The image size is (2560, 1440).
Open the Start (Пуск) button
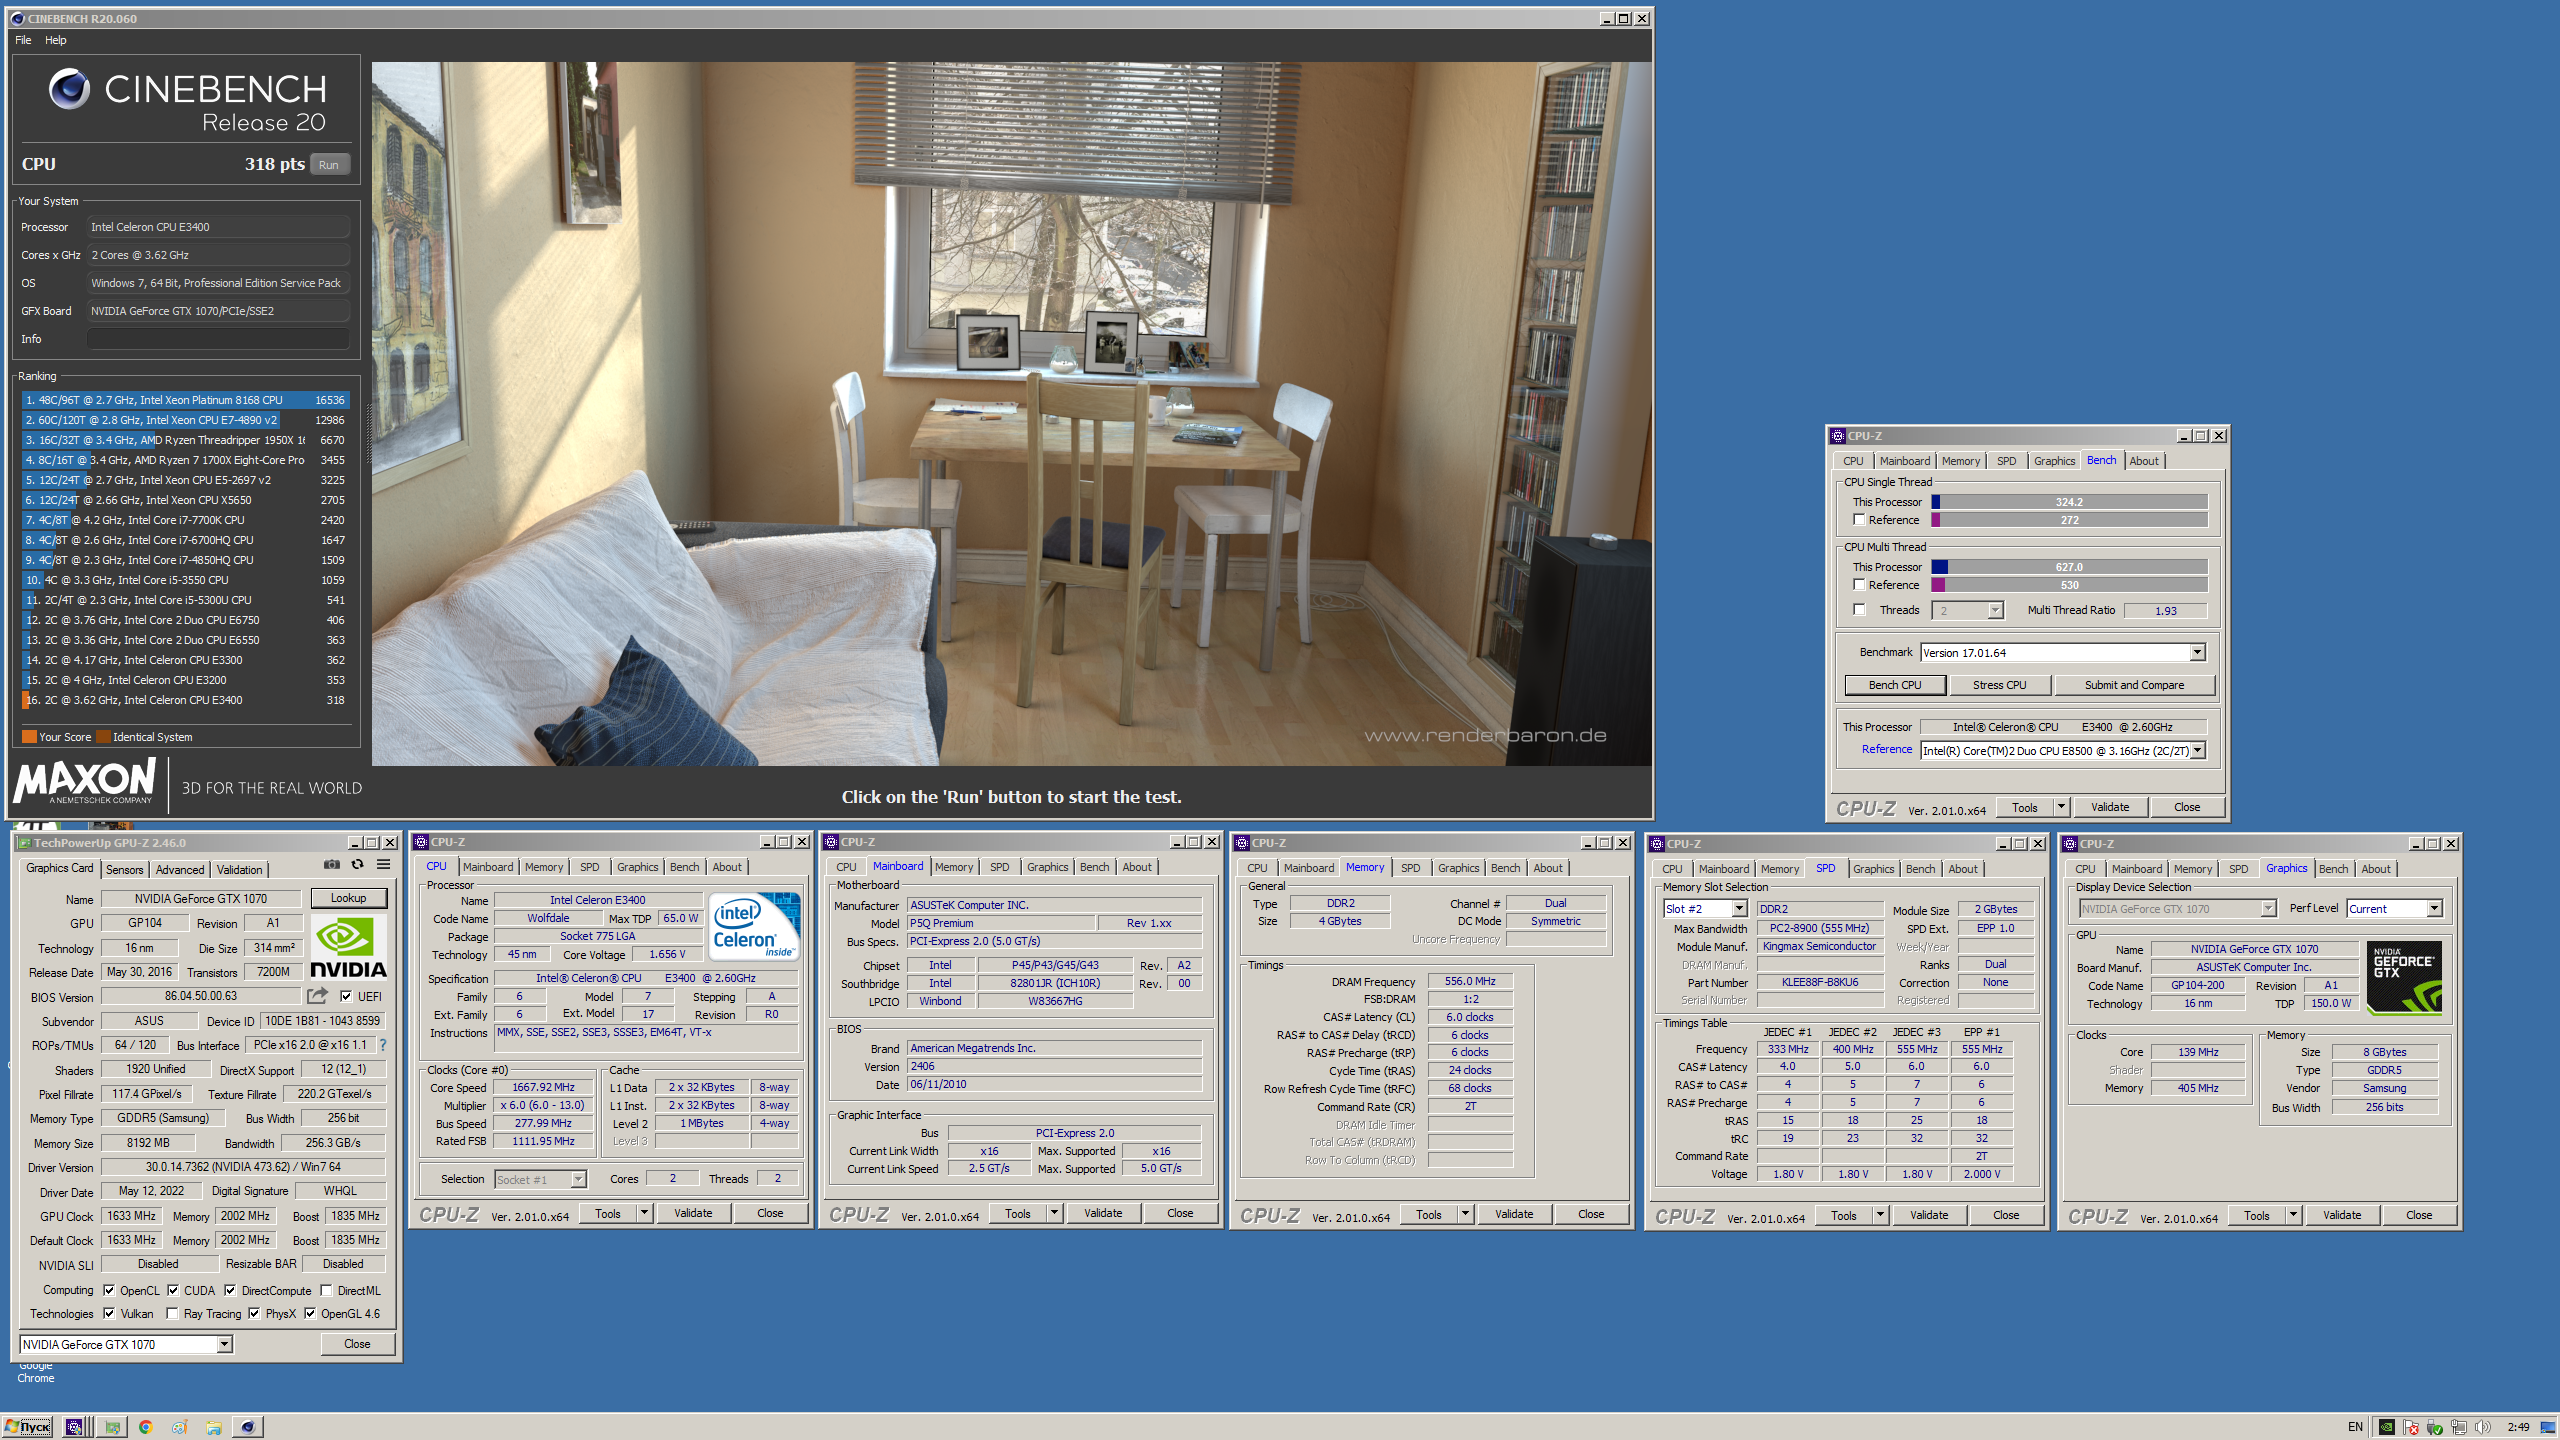coord(28,1427)
